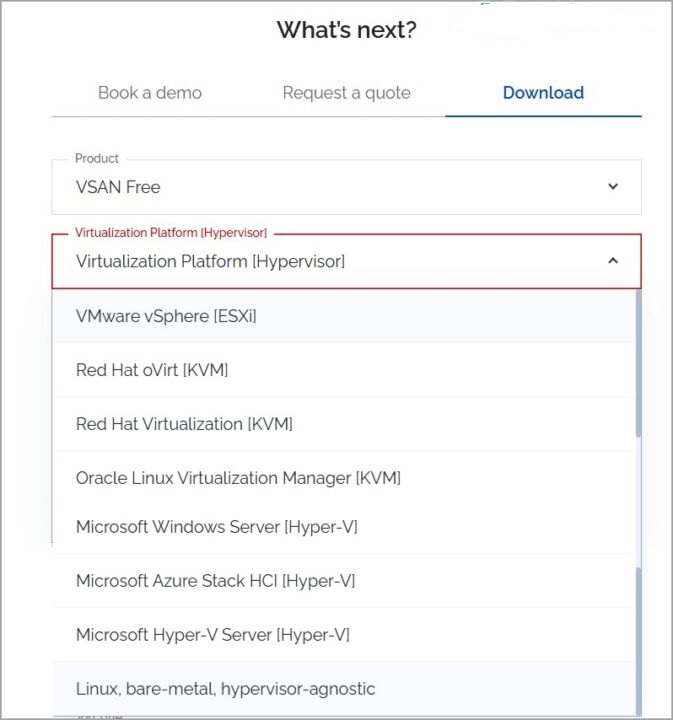Choose Red Hat oVirt [KVM] option
The width and height of the screenshot is (673, 720).
click(x=344, y=370)
